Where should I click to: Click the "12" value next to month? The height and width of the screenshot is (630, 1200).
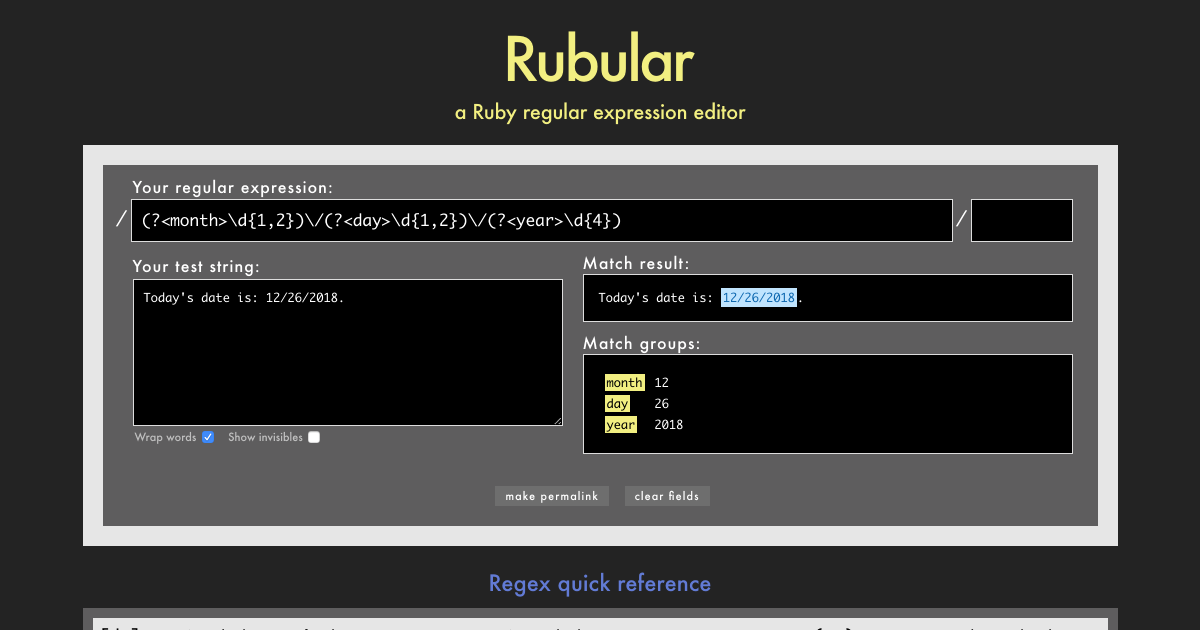click(x=662, y=382)
